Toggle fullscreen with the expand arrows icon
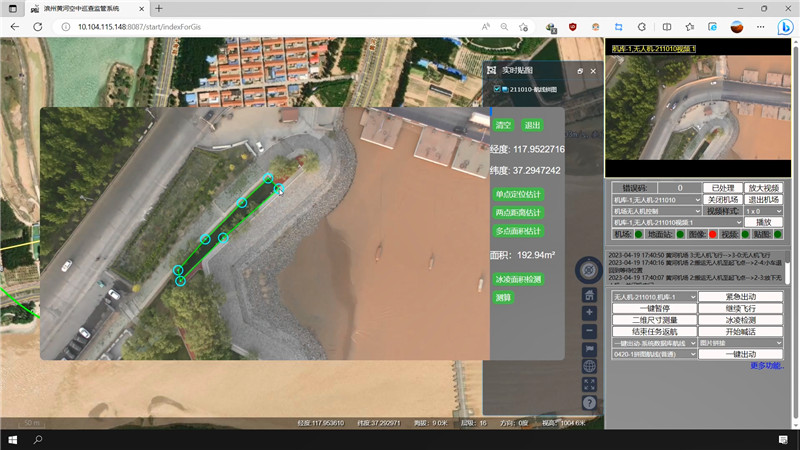800x450 pixels. coord(589,384)
